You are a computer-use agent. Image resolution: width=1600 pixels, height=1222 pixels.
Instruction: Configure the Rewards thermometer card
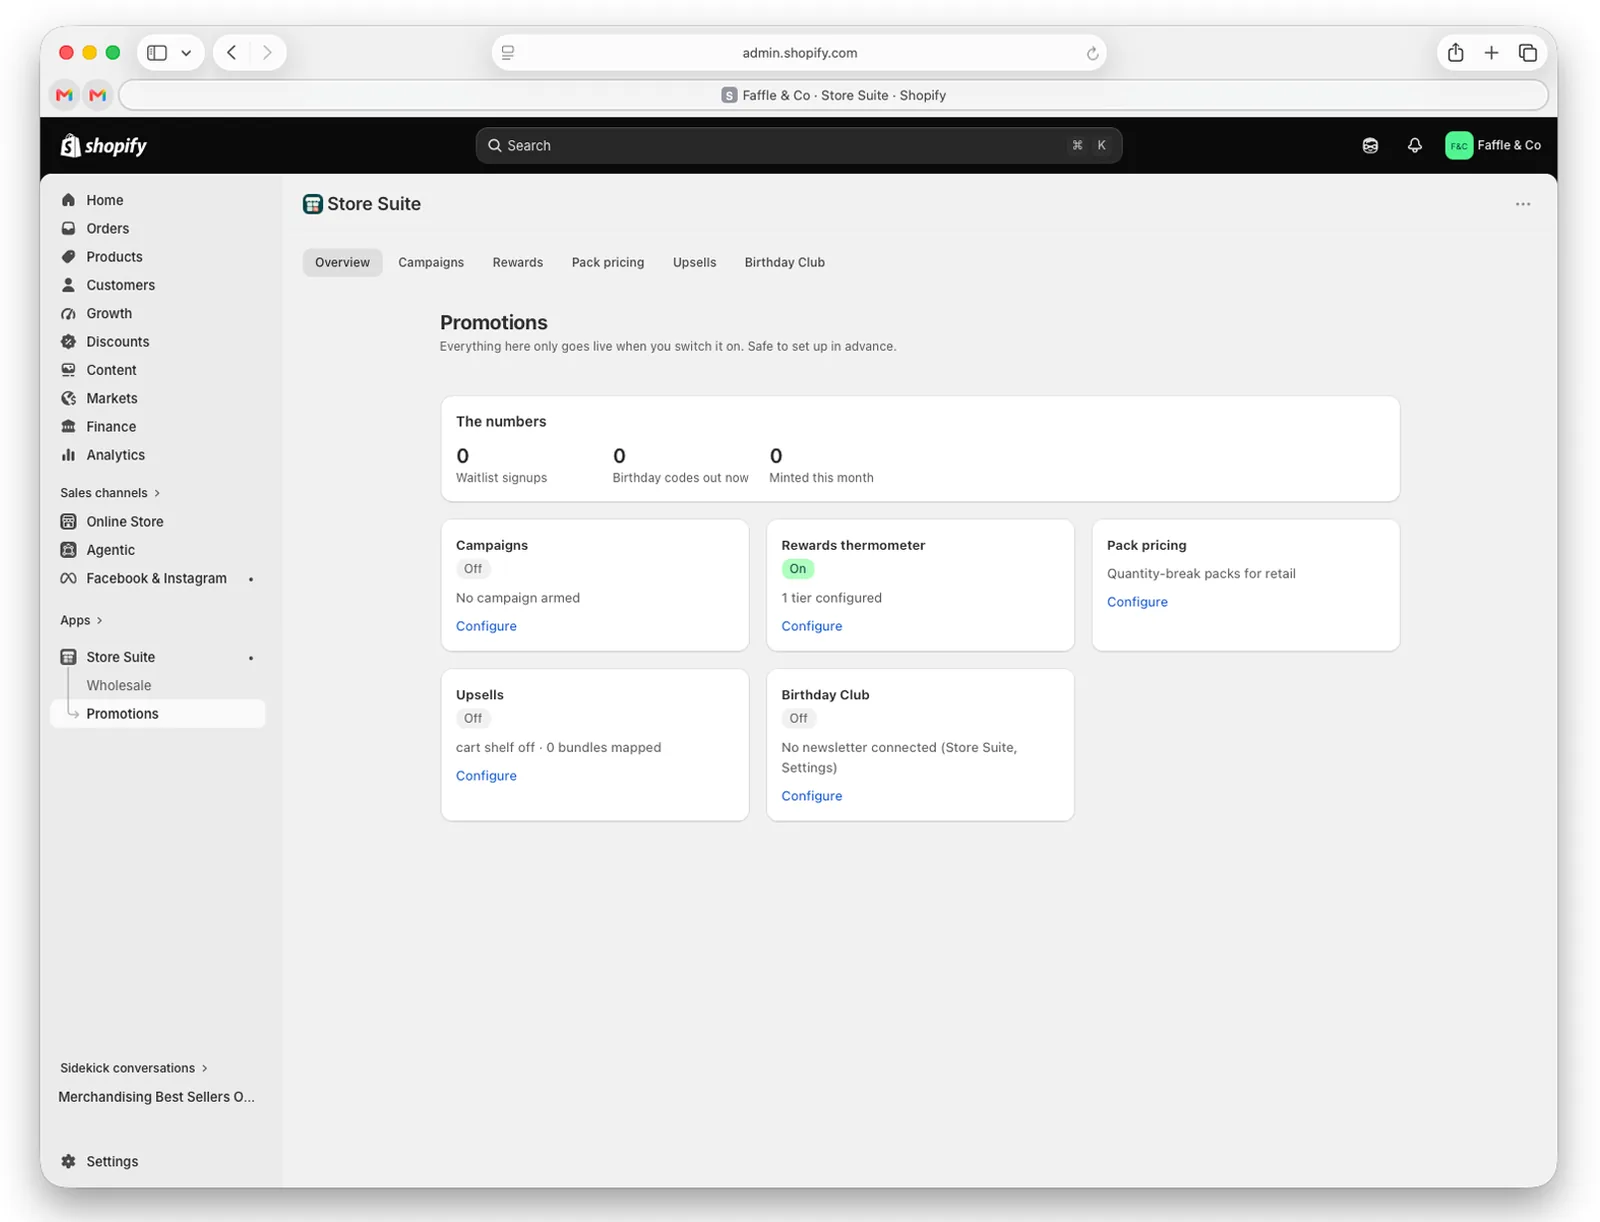[812, 626]
